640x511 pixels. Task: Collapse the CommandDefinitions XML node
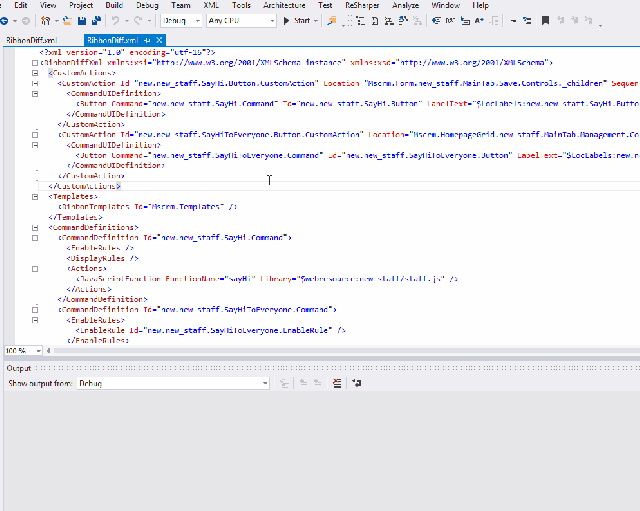(36, 227)
